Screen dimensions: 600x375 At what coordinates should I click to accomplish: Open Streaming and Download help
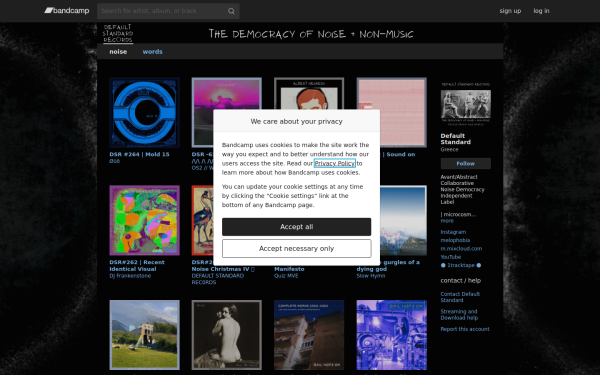coord(459,315)
